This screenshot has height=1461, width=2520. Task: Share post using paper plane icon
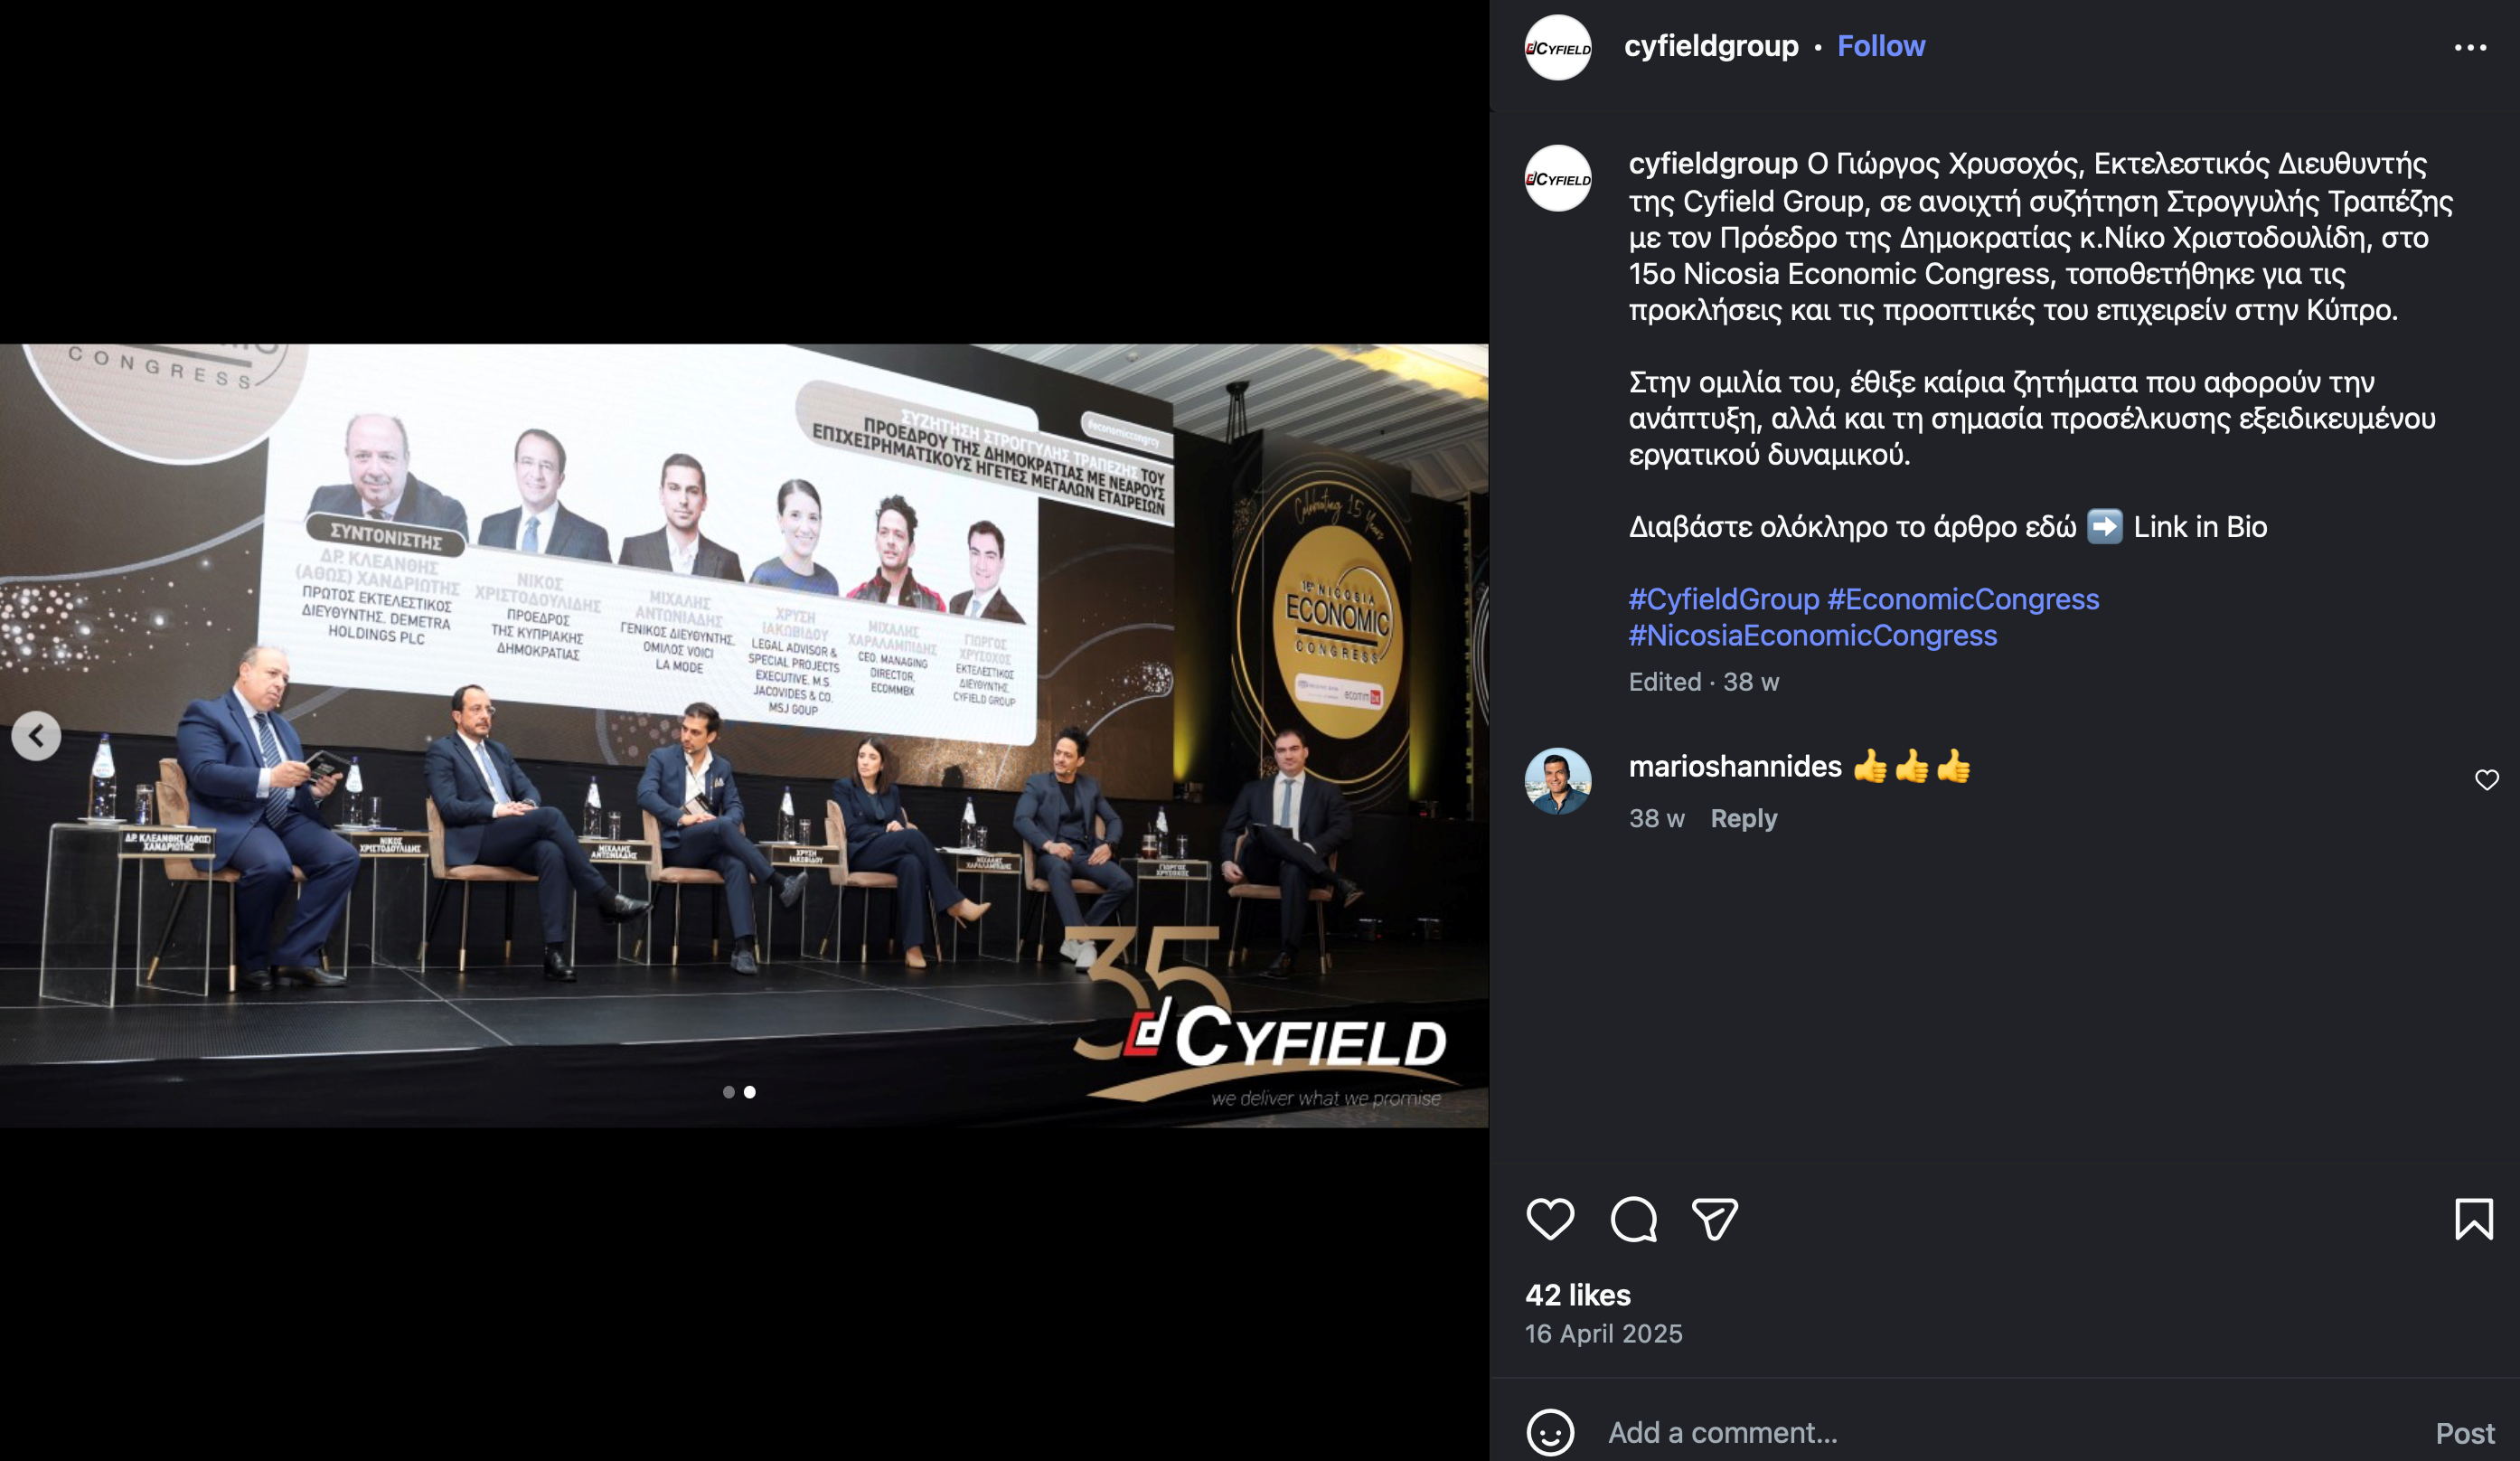coord(1714,1219)
